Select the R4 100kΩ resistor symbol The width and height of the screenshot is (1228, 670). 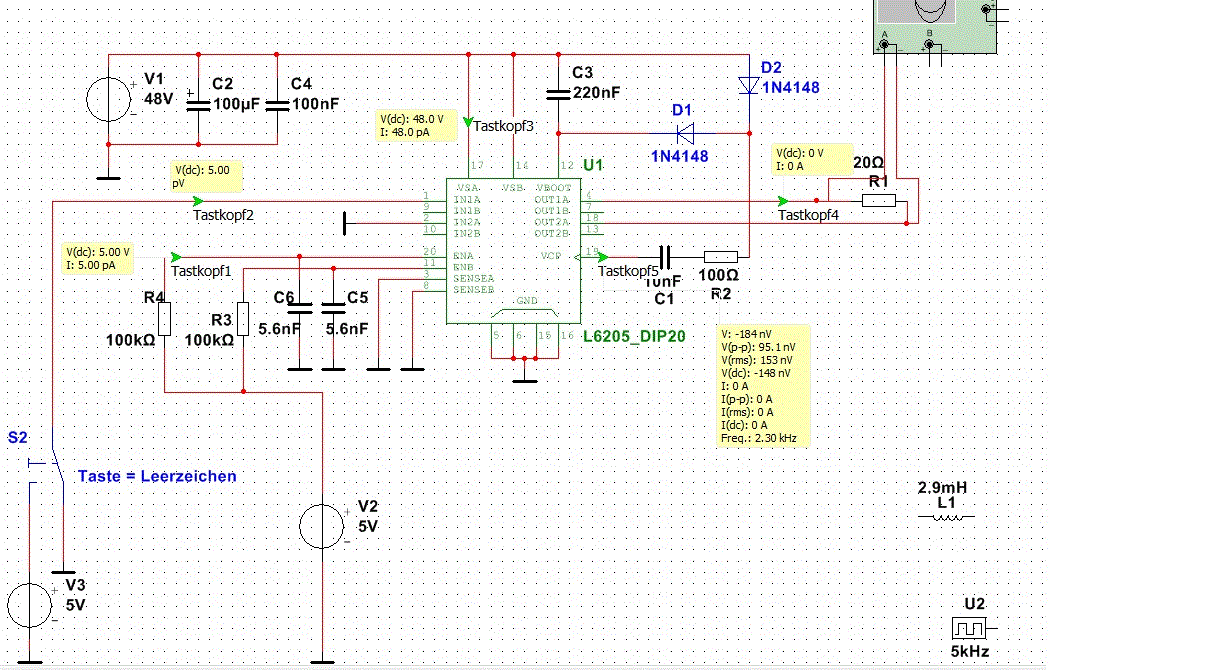pyautogui.click(x=165, y=318)
